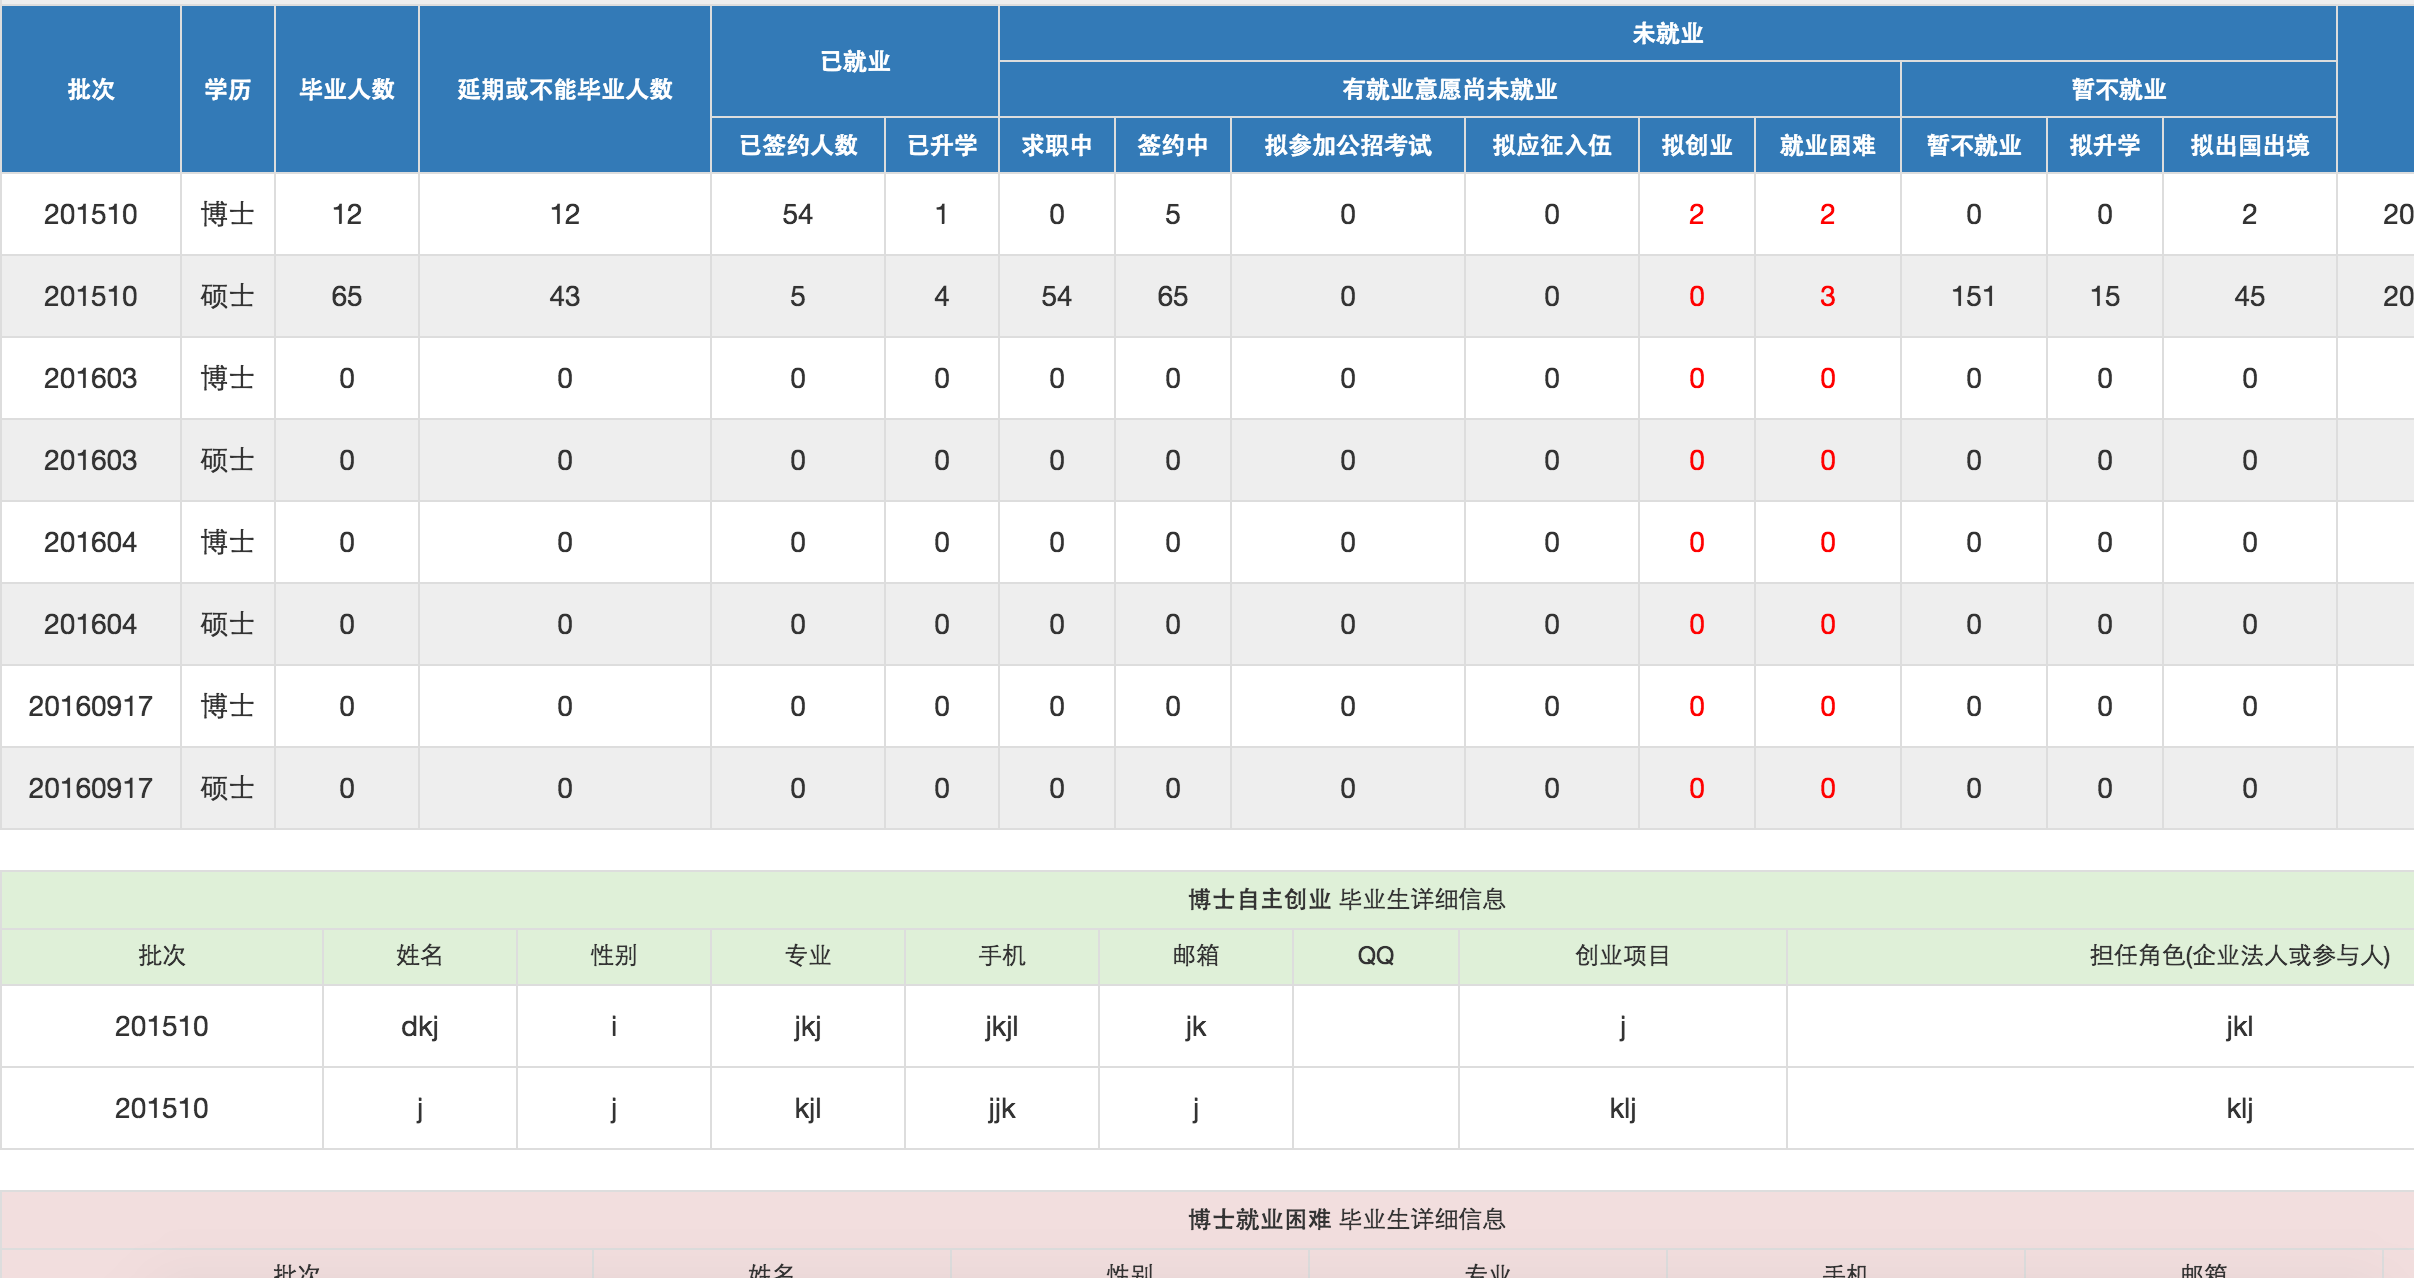Click the 拟出国出境 sub-header
Viewport: 2414px width, 1278px height.
point(2250,145)
